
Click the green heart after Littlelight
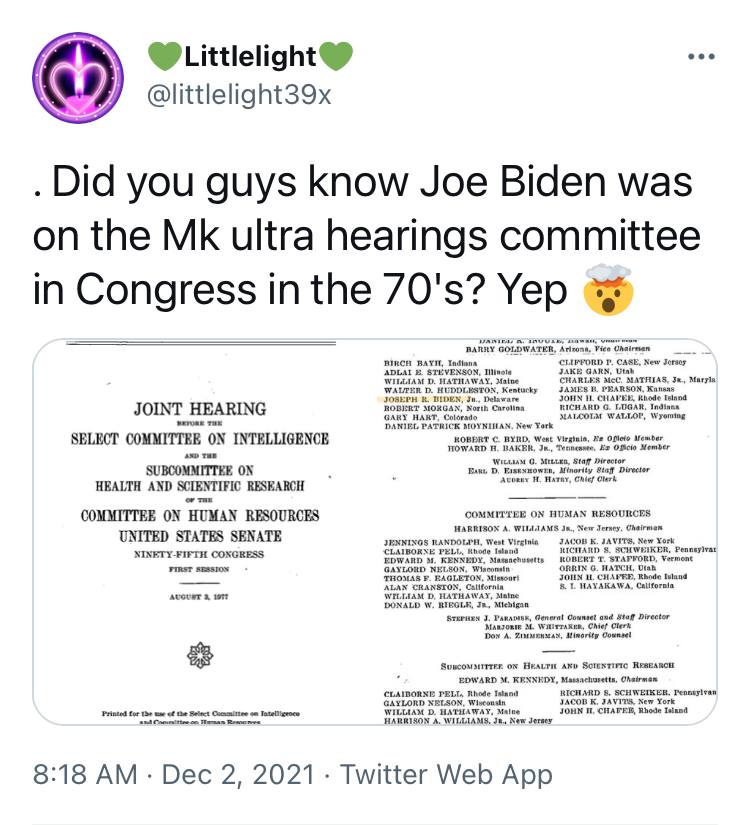(x=337, y=56)
